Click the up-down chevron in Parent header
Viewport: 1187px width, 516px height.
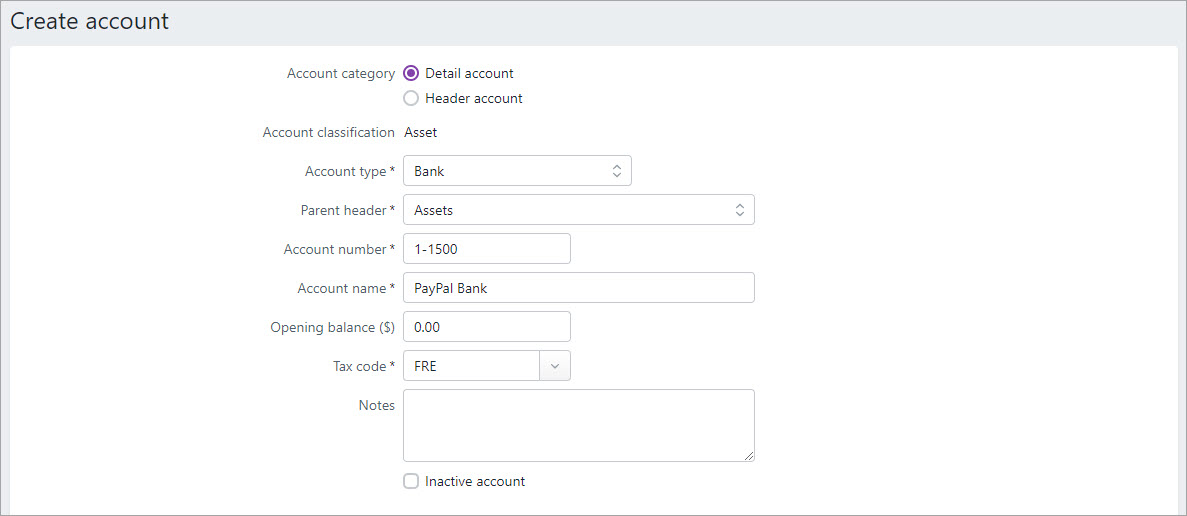coord(740,210)
